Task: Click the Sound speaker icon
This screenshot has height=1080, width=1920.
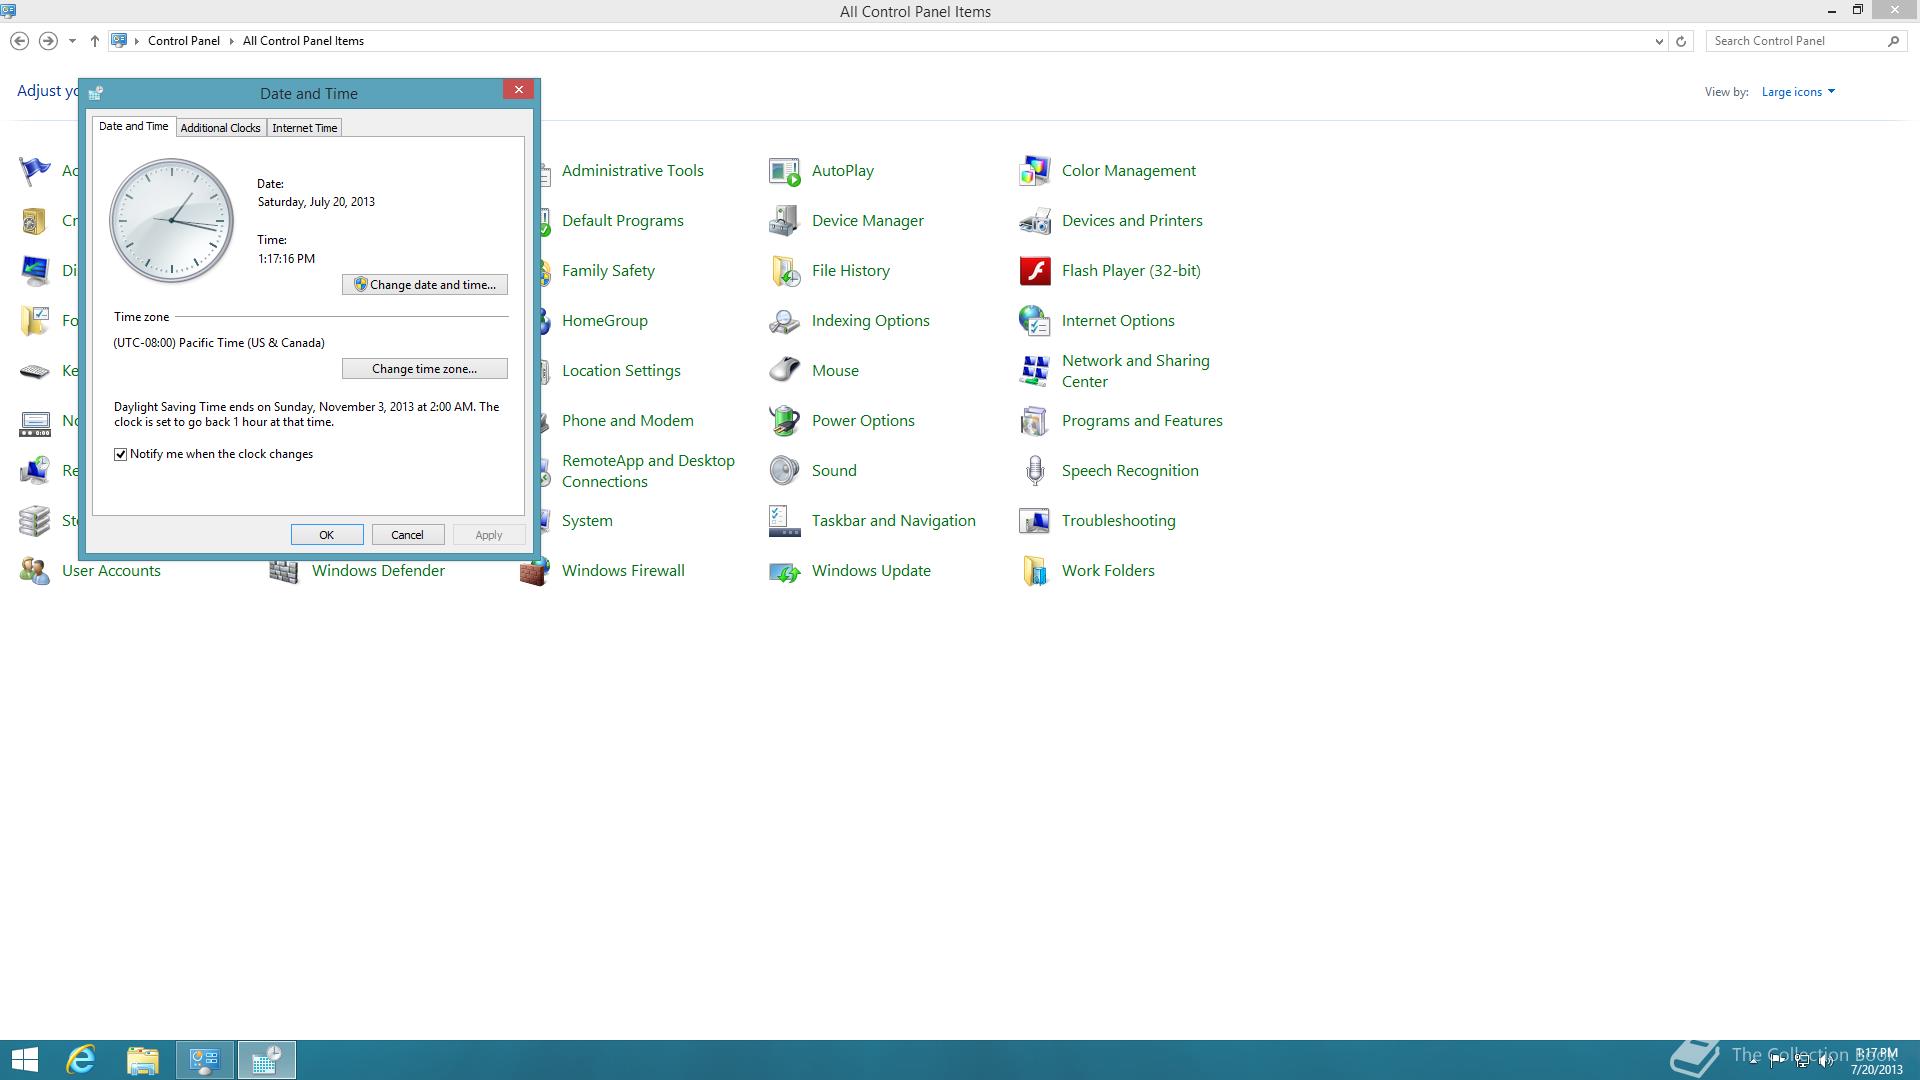Action: tap(784, 471)
